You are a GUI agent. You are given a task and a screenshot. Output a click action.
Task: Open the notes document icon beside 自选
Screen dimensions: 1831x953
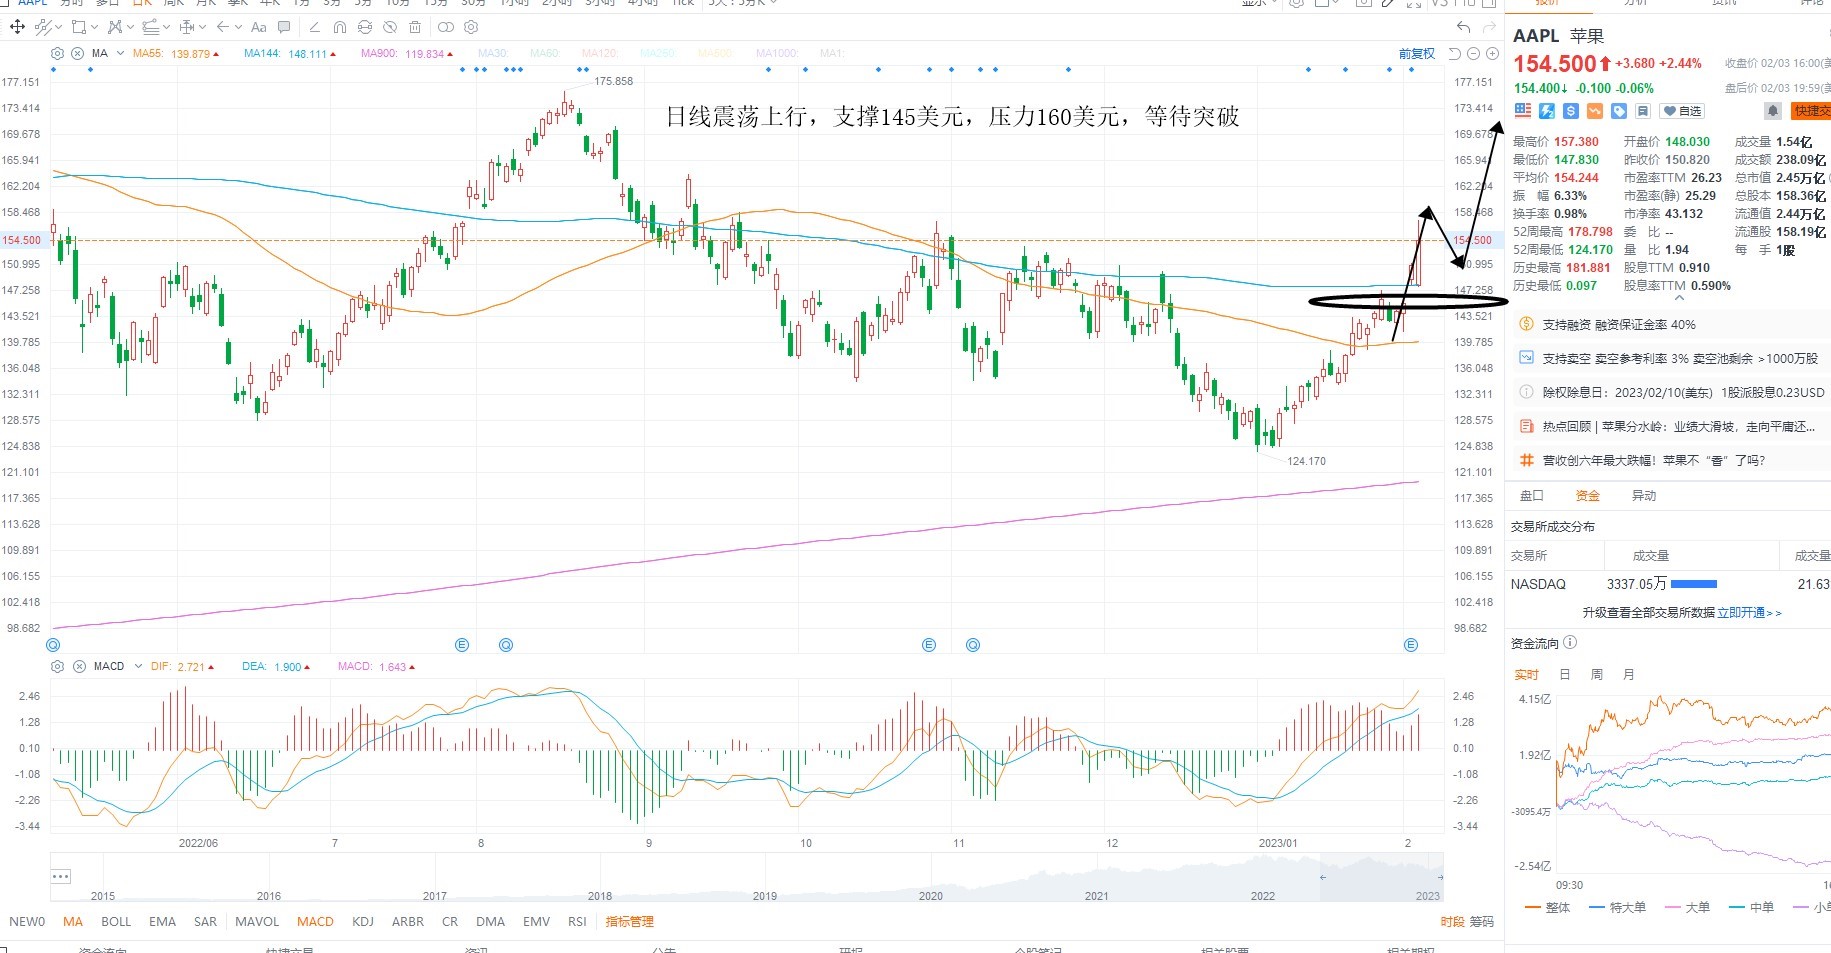(1643, 111)
